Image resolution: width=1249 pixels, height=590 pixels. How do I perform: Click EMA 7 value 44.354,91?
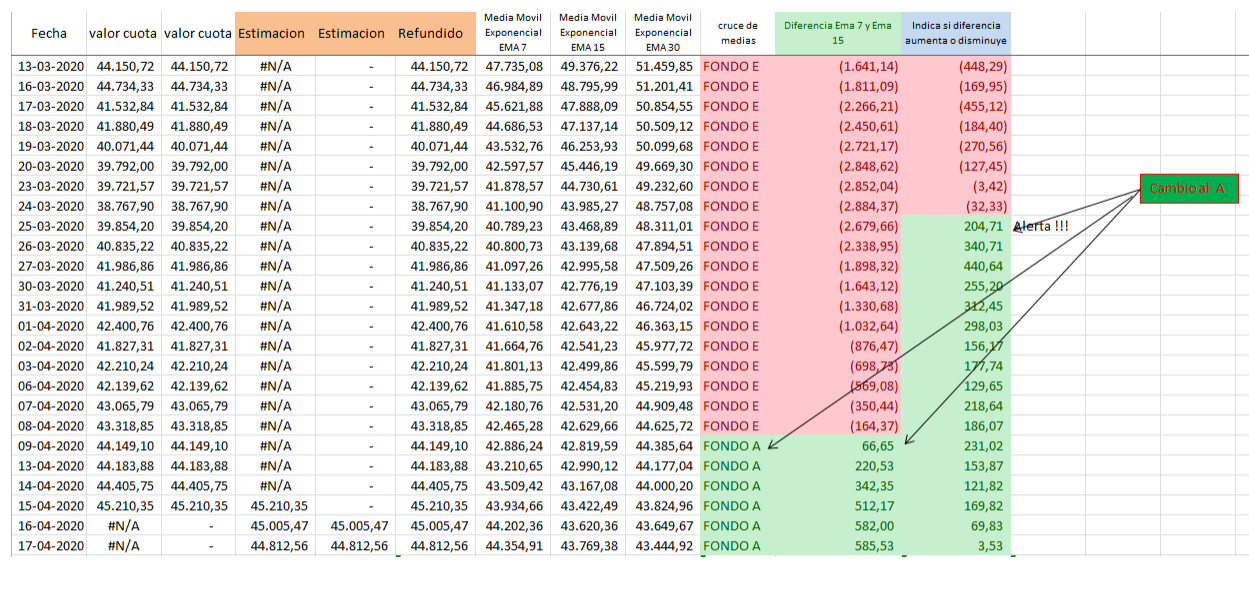[x=514, y=546]
